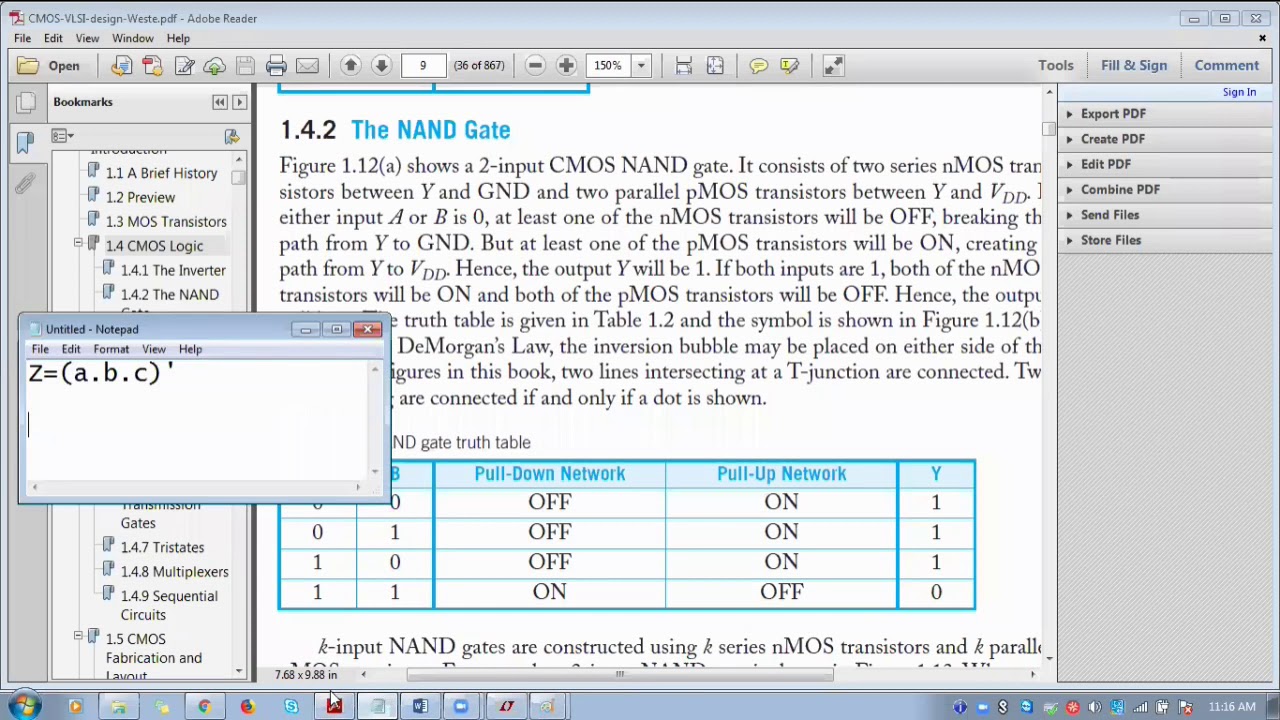The width and height of the screenshot is (1280, 720).
Task: Expand the Export PDF section
Action: [x=1113, y=114]
